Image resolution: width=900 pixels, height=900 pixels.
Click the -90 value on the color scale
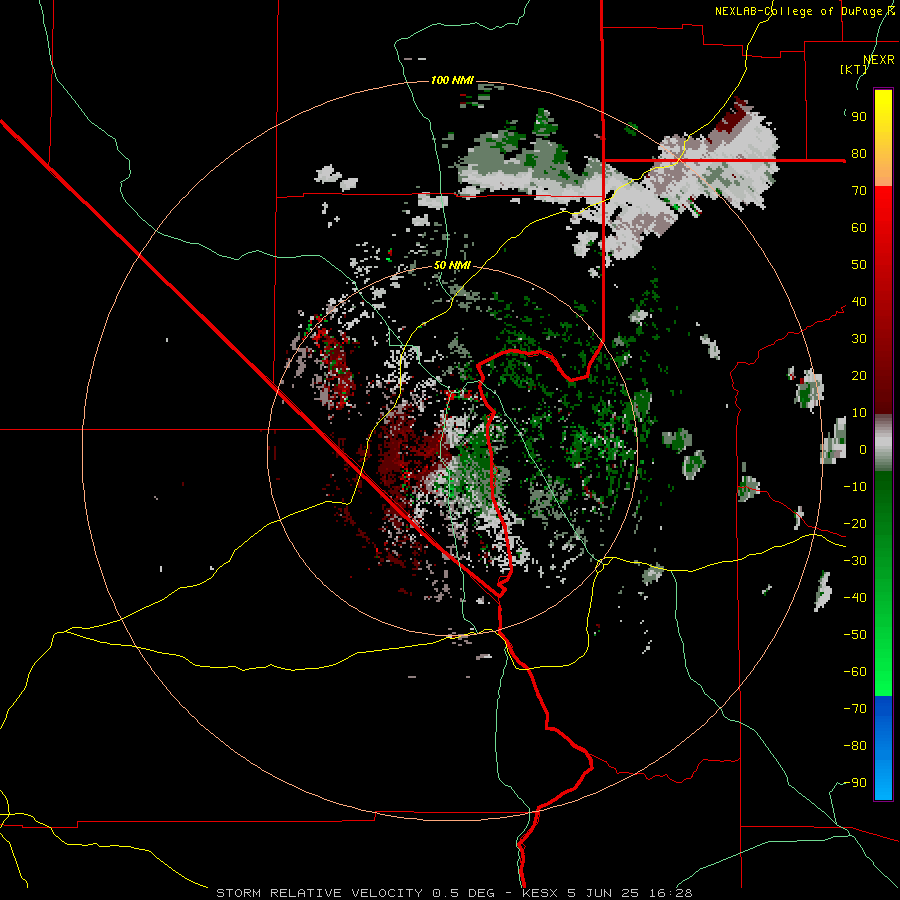click(855, 783)
